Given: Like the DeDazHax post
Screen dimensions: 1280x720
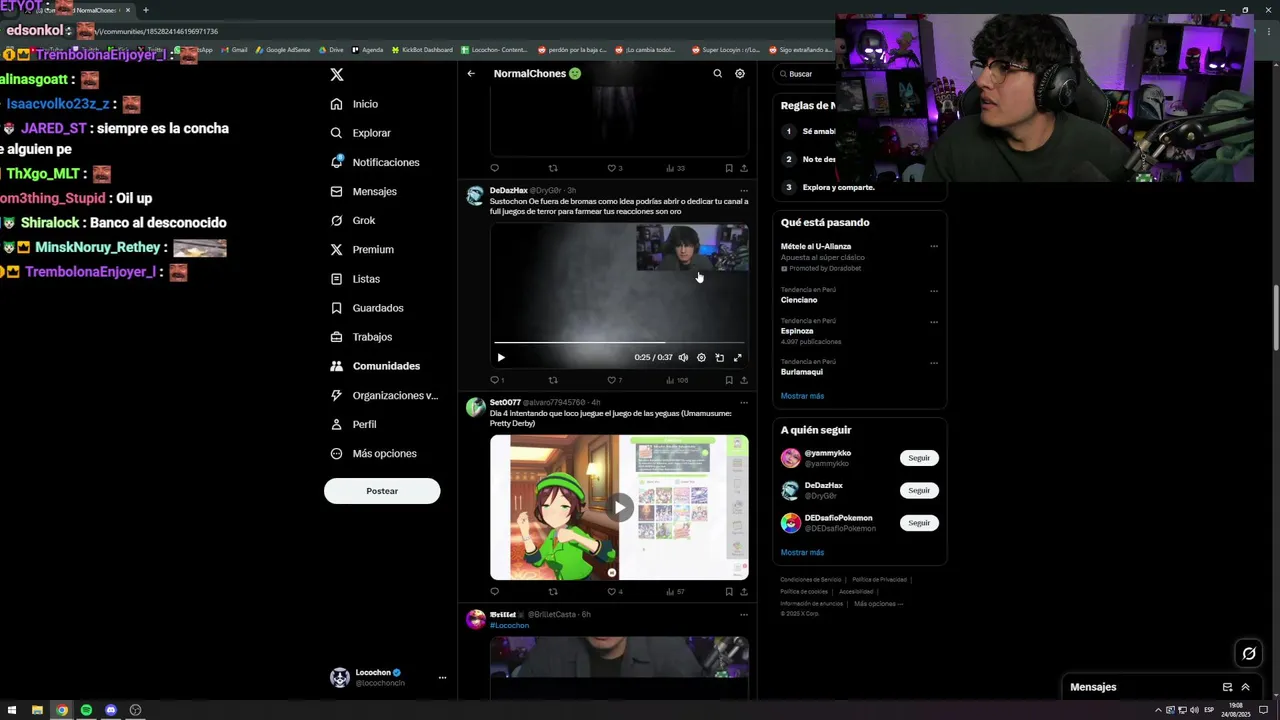Looking at the screenshot, I should click(611, 380).
